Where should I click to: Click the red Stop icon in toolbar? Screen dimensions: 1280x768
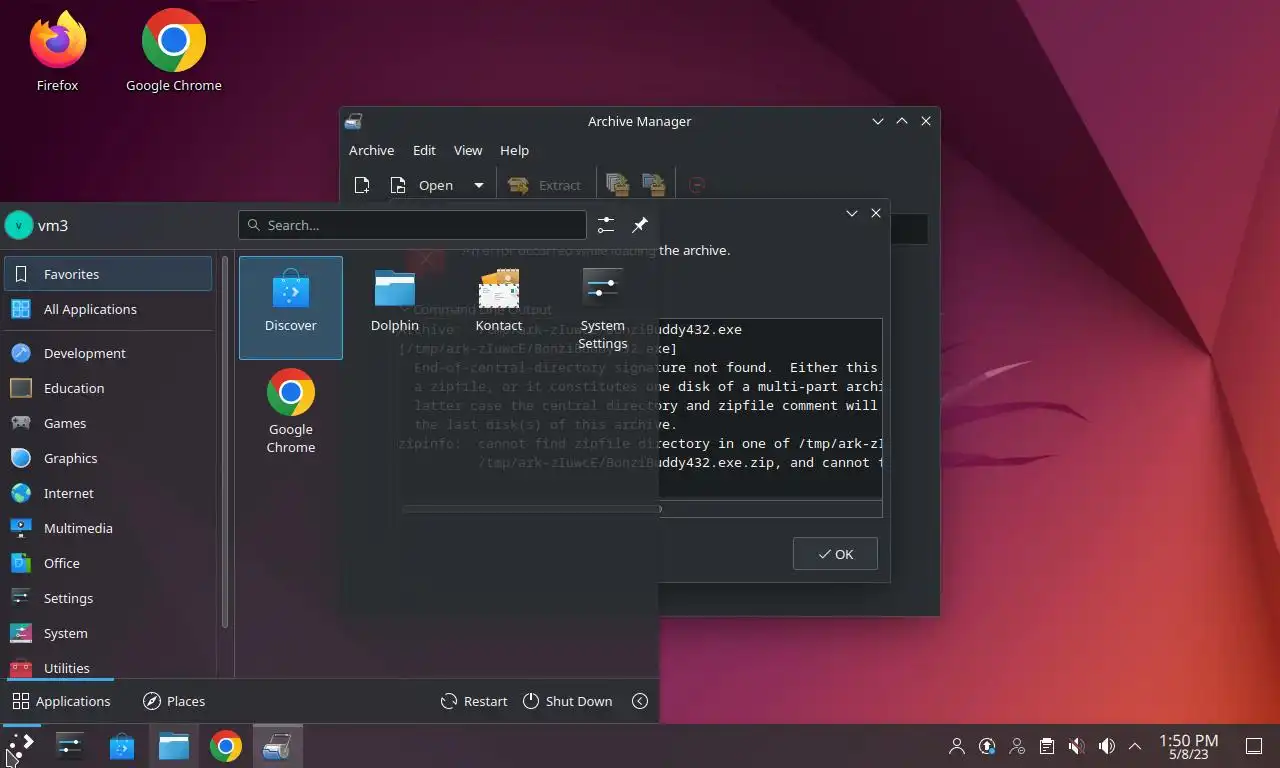[x=698, y=185]
